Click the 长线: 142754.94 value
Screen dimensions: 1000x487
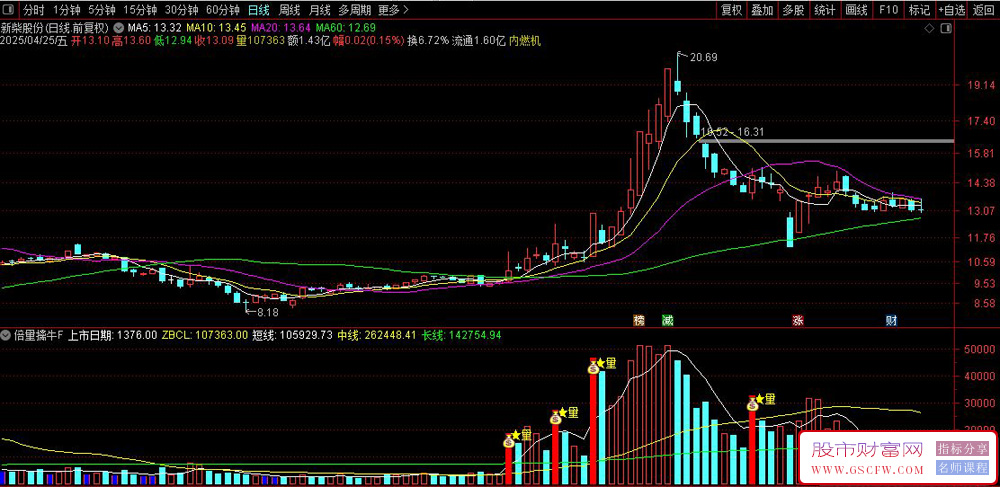click(462, 335)
